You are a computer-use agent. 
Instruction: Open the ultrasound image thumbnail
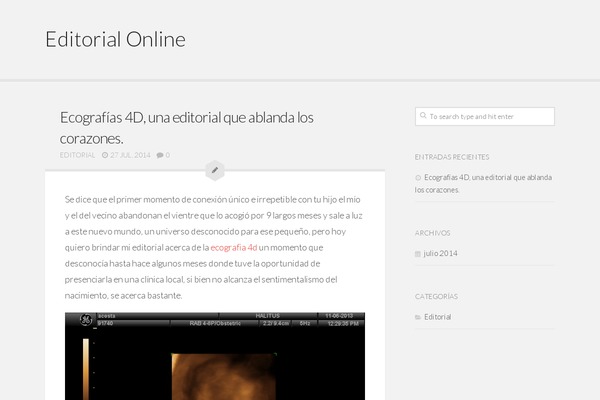215,356
